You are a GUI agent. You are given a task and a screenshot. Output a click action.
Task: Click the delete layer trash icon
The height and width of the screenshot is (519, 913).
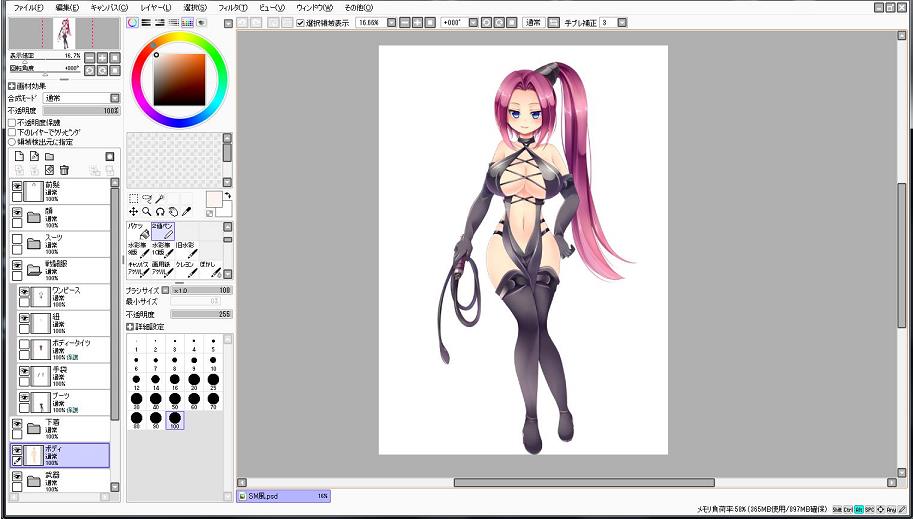[x=64, y=170]
